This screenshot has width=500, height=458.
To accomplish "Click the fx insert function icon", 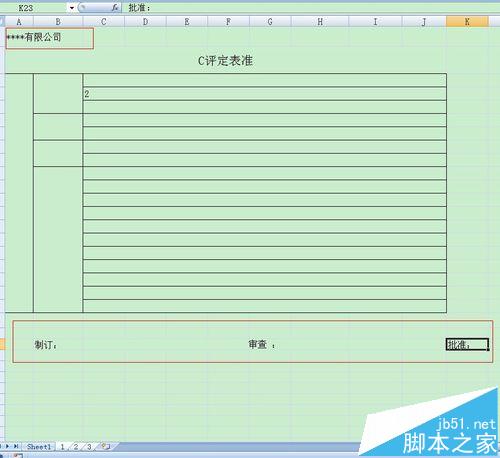I will (115, 8).
